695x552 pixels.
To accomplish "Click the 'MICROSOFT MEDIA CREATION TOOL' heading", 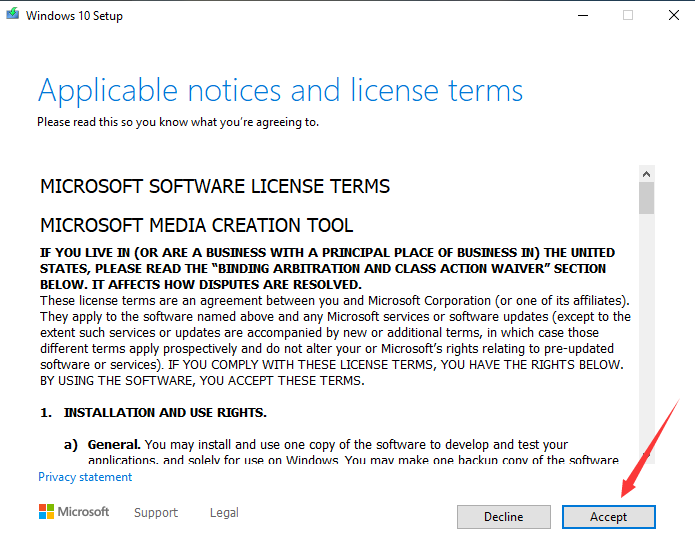I will point(196,225).
